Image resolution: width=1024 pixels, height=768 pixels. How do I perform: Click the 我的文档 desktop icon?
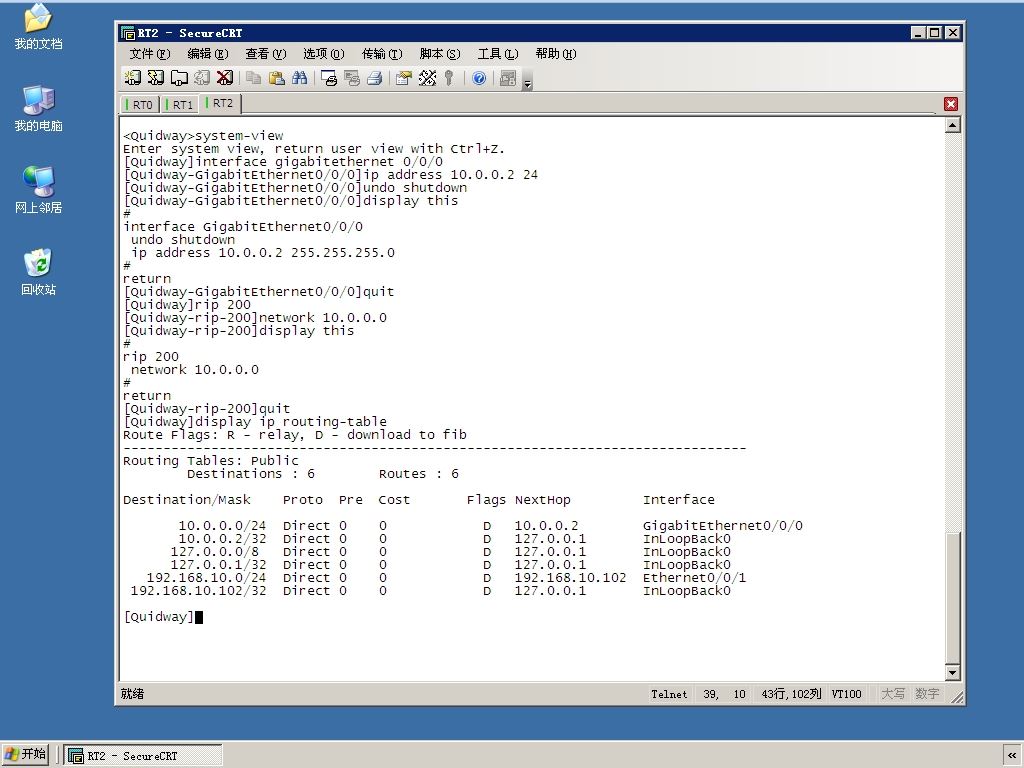tap(39, 27)
